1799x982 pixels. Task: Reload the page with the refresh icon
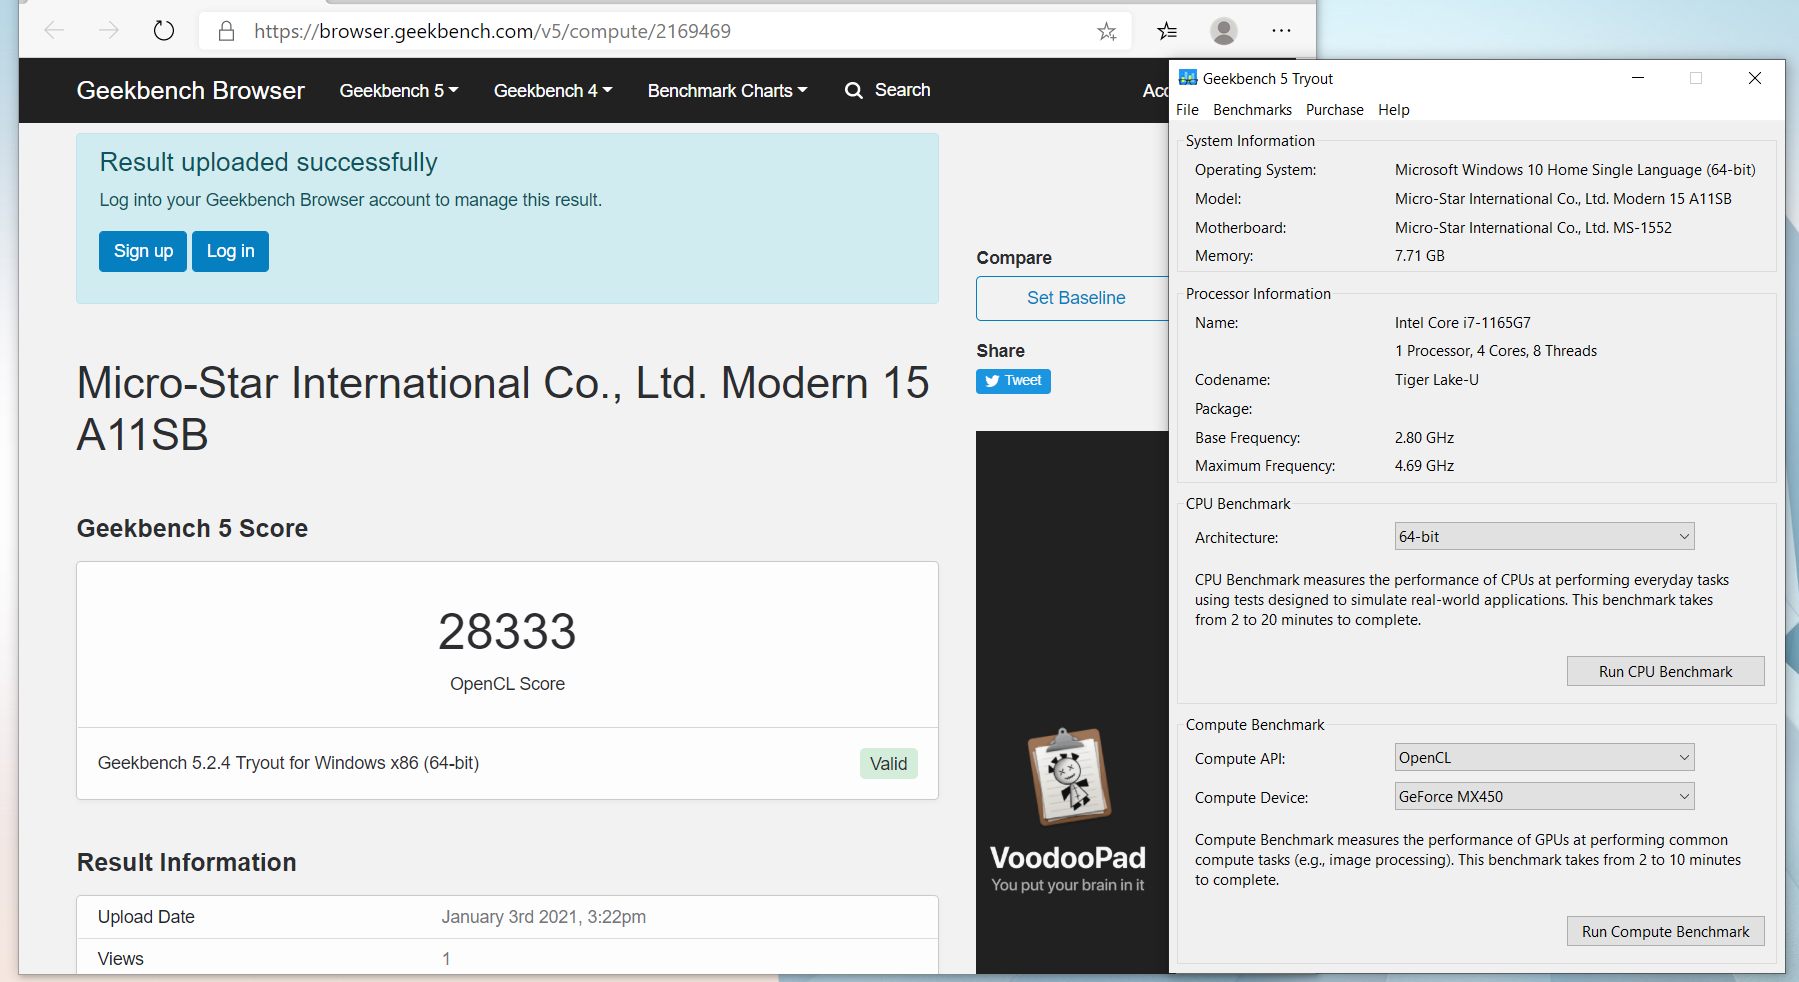(x=164, y=31)
